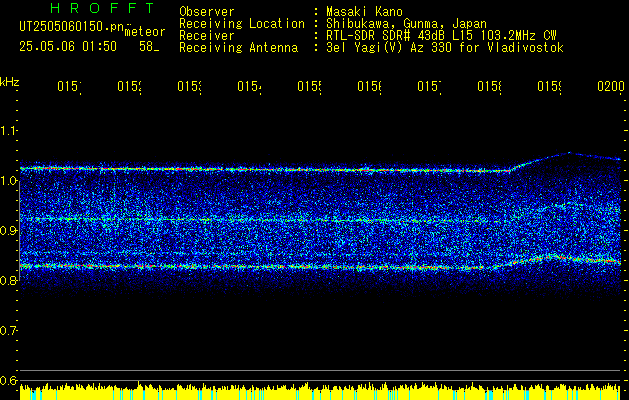Viewport: 629px width, 400px height.
Task: Select the observer name Masaki Kano
Action: 364,12
